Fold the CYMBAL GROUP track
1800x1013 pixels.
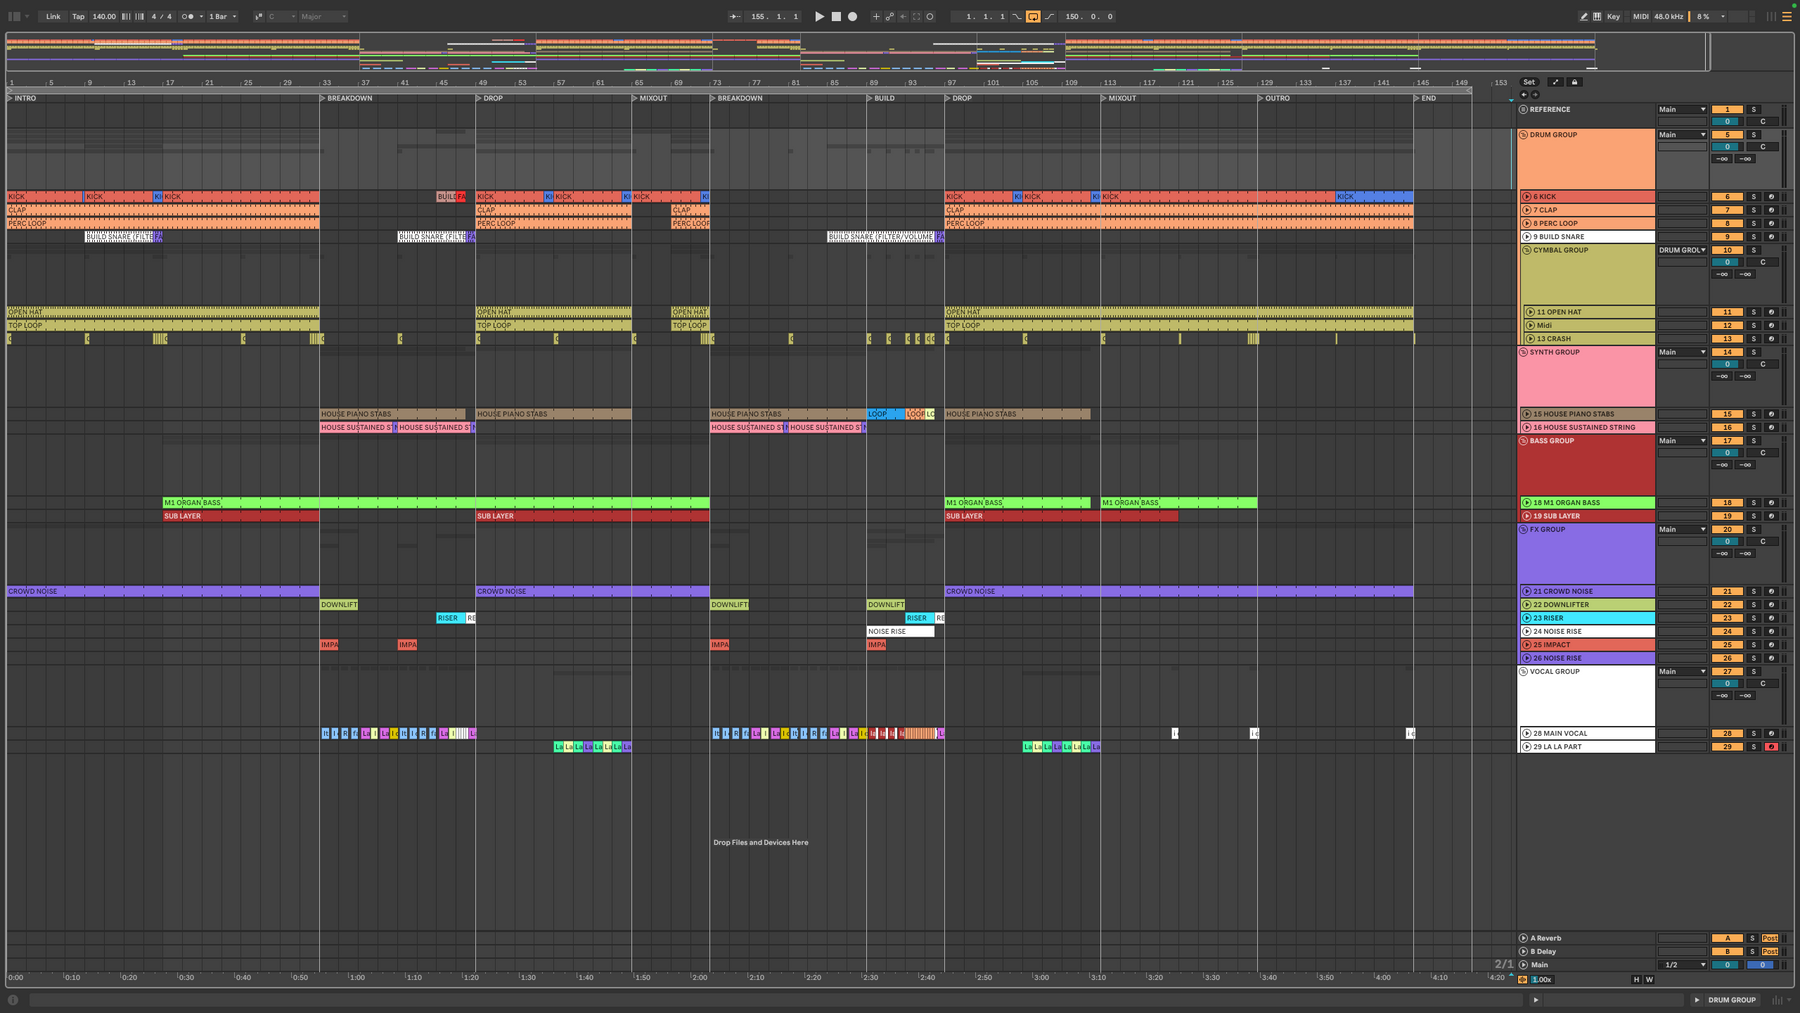pyautogui.click(x=1527, y=250)
